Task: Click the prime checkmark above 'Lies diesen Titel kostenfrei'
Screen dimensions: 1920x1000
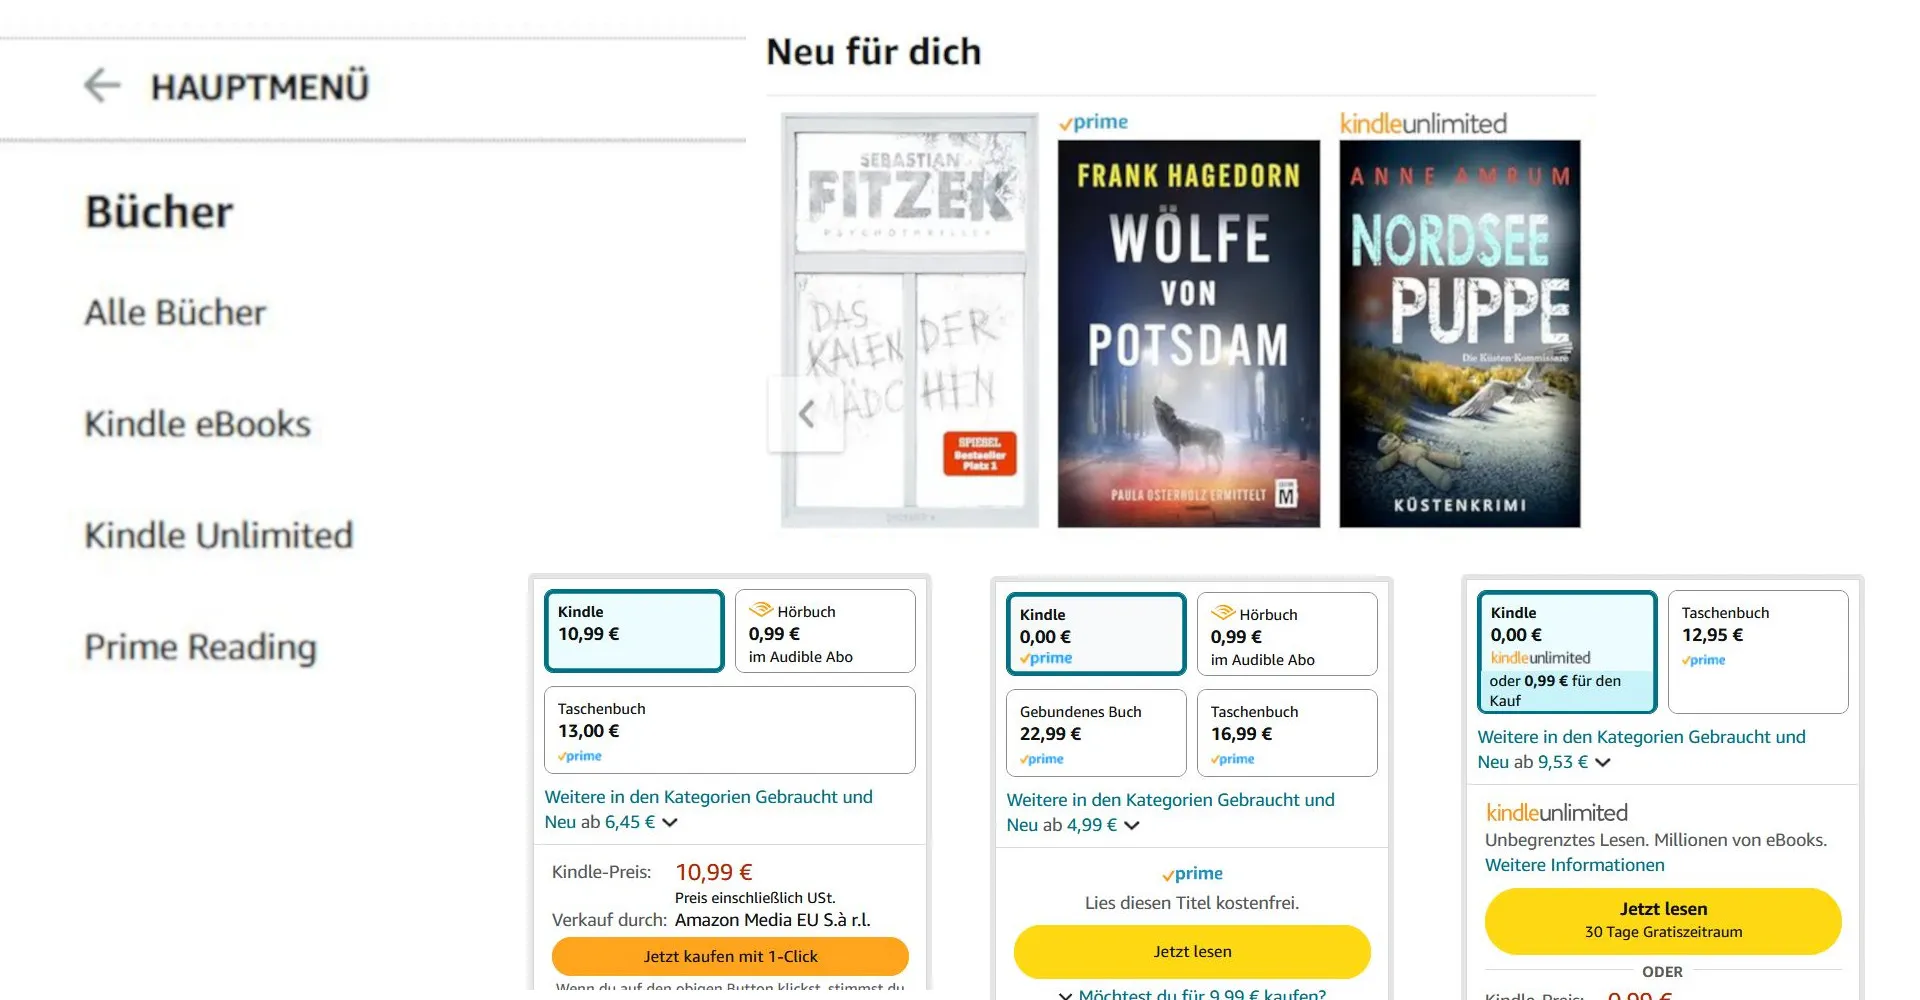Action: click(1192, 873)
